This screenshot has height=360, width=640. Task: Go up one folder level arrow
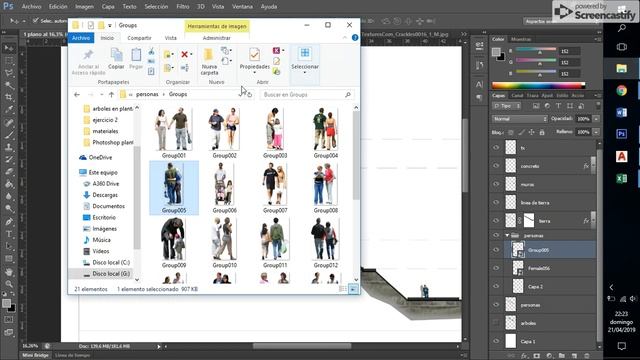pyautogui.click(x=111, y=95)
